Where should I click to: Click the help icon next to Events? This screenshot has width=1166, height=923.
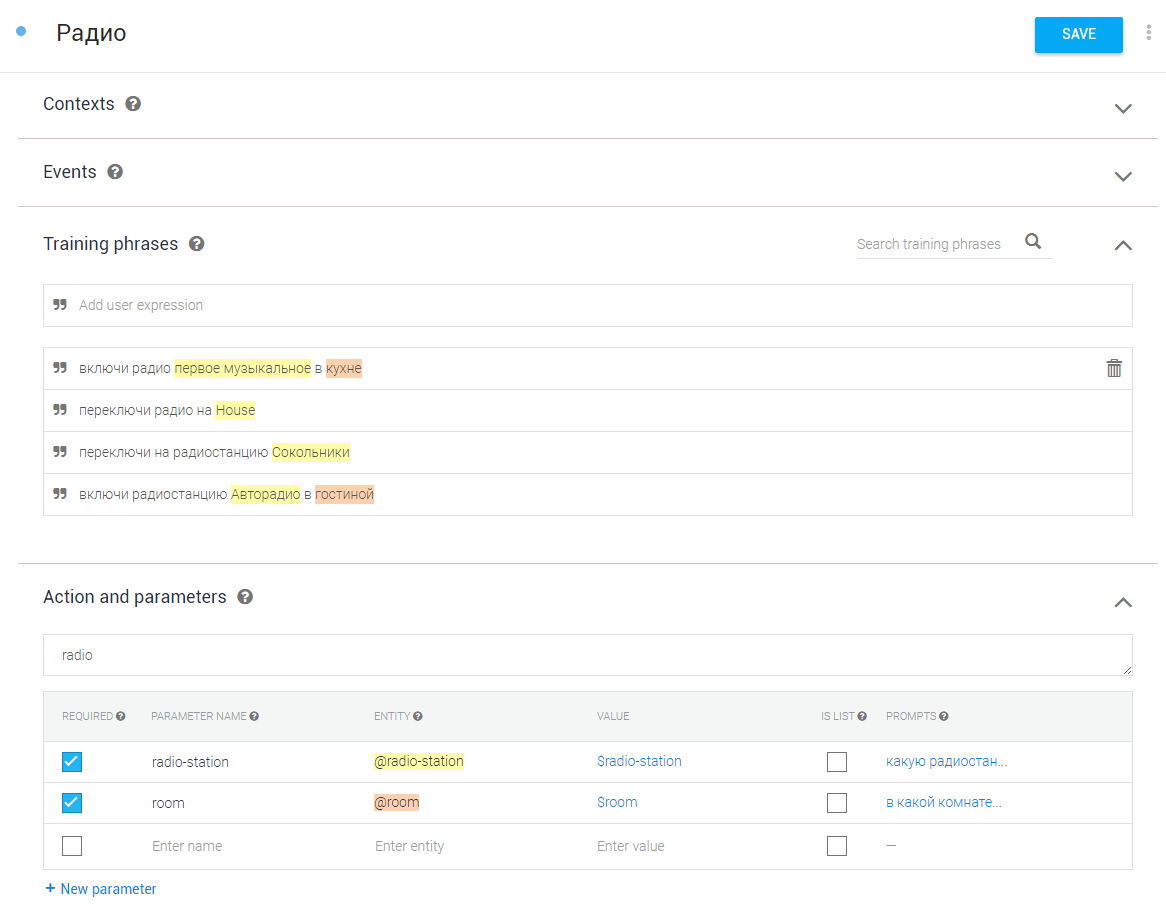pyautogui.click(x=115, y=172)
